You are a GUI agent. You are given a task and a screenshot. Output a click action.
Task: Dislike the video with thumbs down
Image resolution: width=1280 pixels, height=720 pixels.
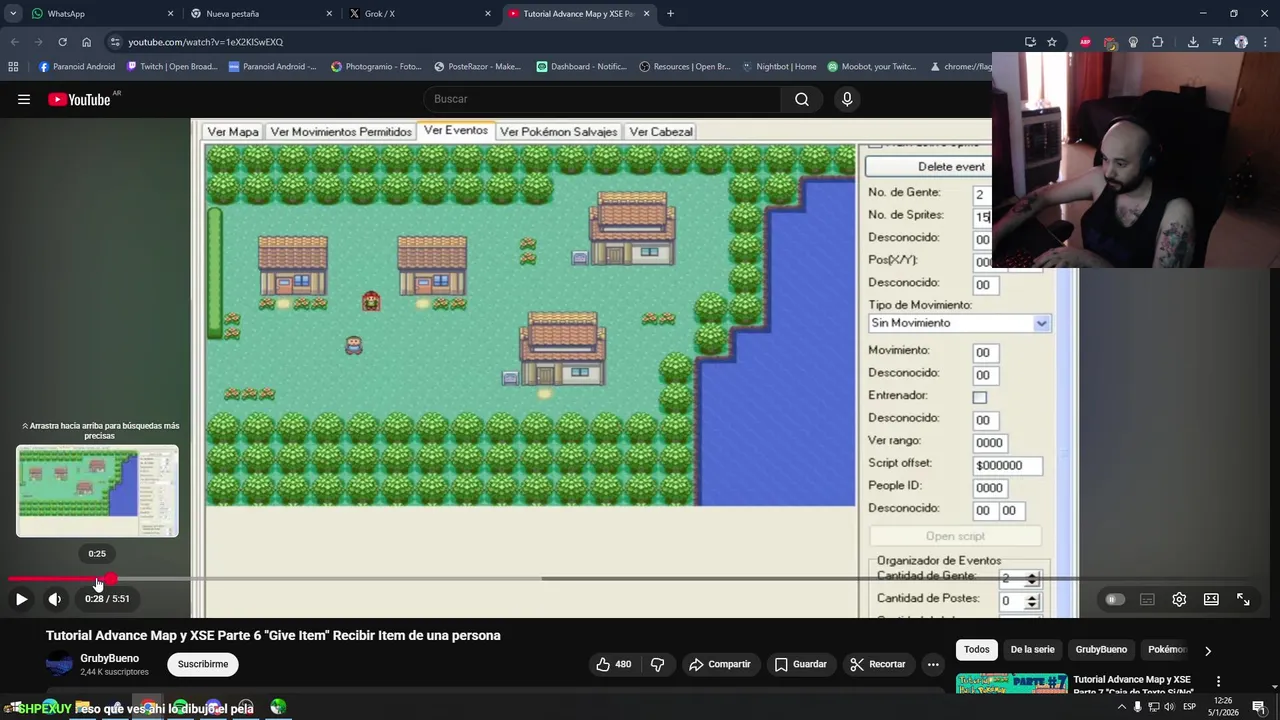pyautogui.click(x=658, y=664)
